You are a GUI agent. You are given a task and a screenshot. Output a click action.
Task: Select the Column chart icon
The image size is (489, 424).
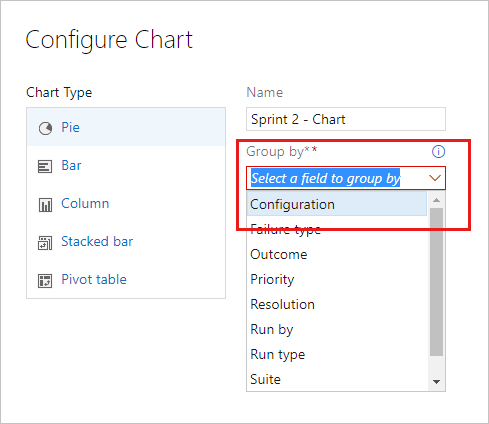(x=45, y=205)
